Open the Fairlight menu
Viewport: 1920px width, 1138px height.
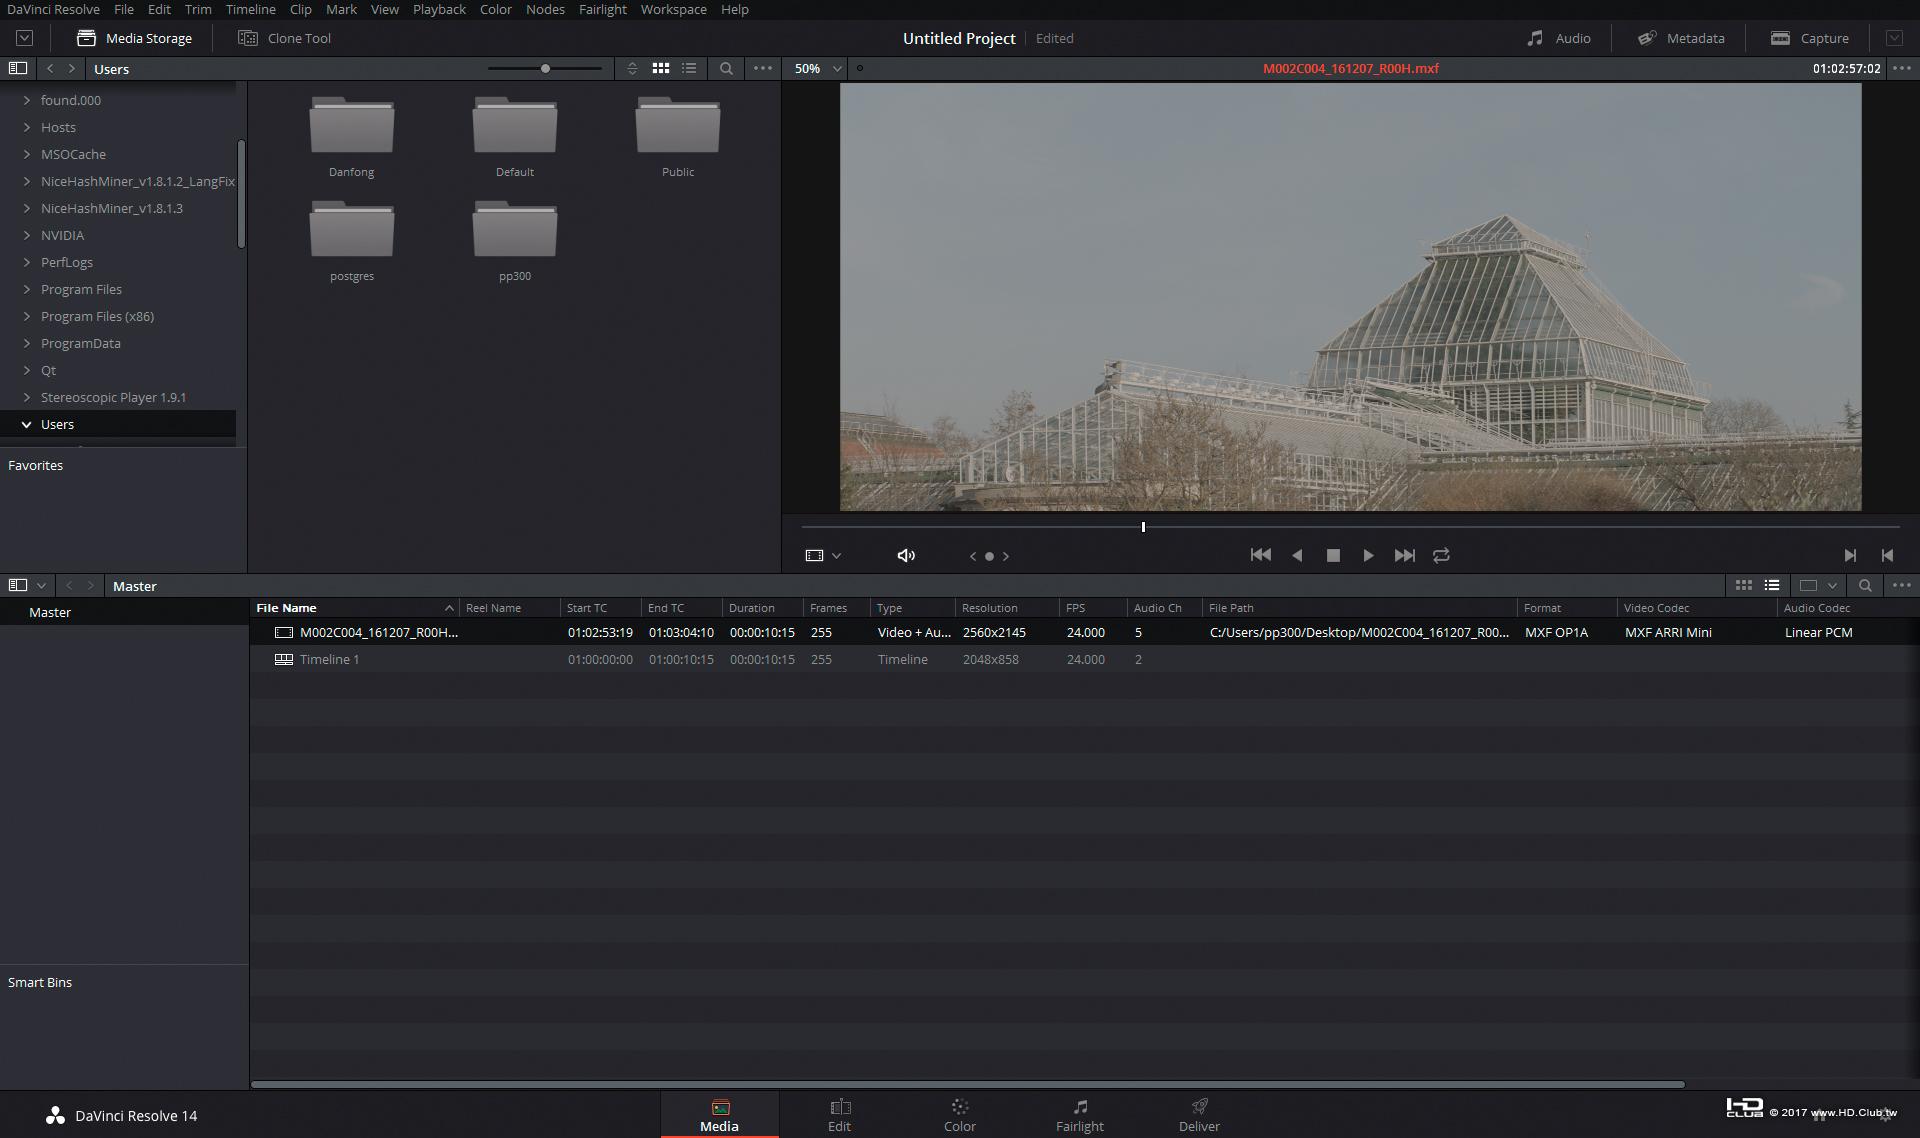click(602, 9)
